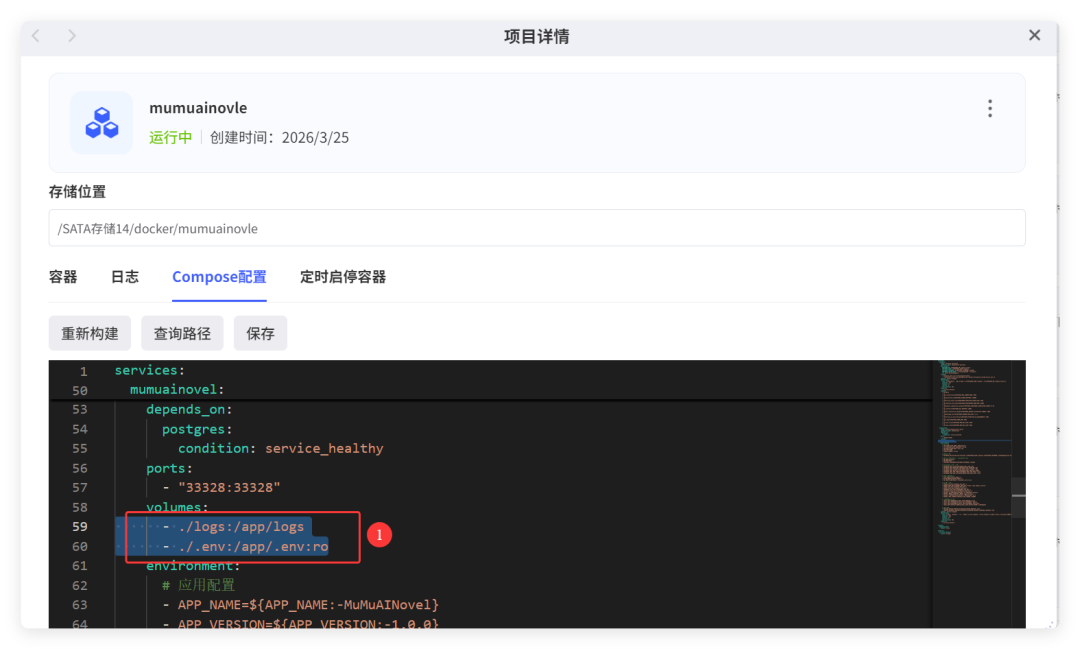Click the mumuainovle project cube icon
The width and height of the screenshot is (1080, 649).
[101, 123]
